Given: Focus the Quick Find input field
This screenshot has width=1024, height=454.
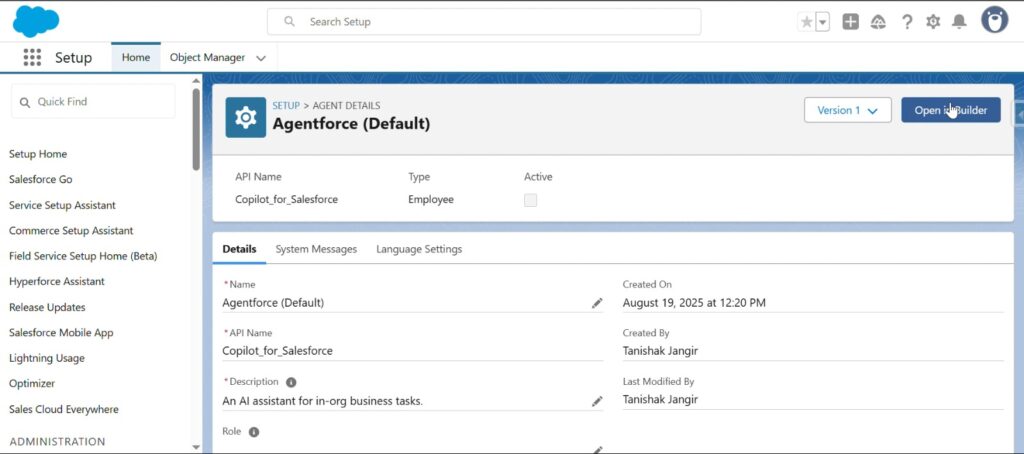Looking at the screenshot, I should pos(93,101).
